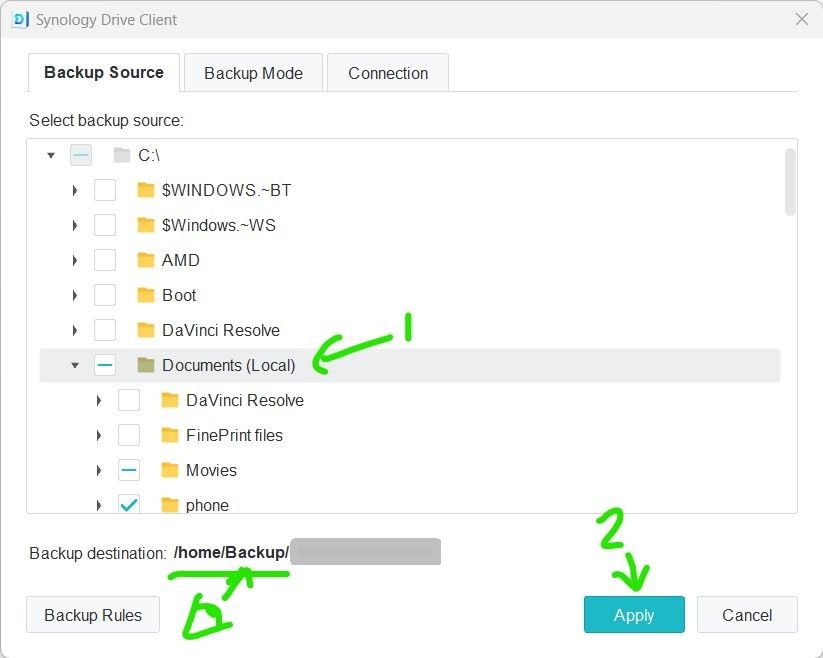Open Backup Rules settings

click(93, 615)
